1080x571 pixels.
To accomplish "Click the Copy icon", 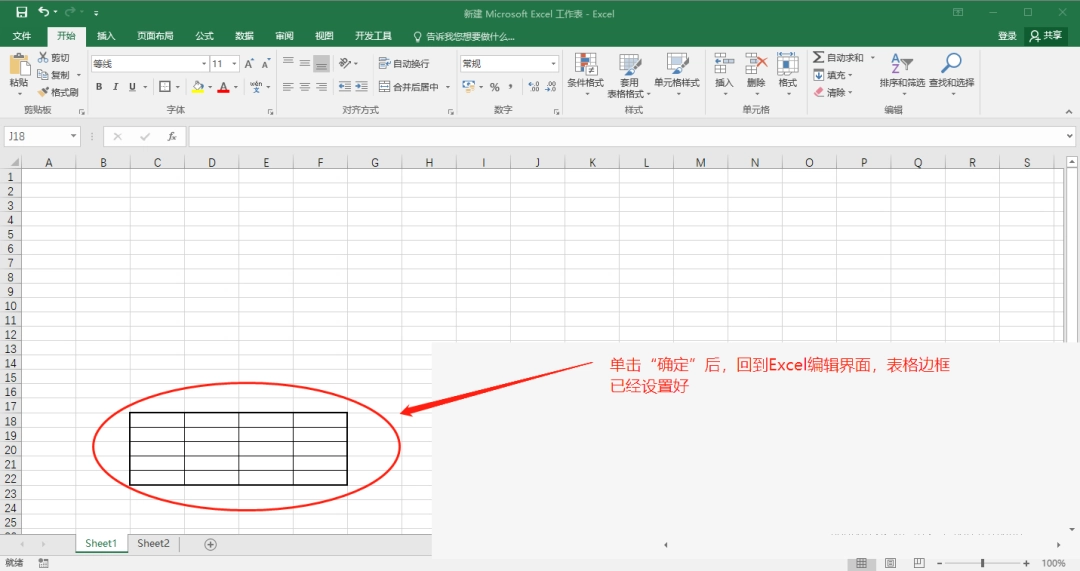I will click(43, 74).
